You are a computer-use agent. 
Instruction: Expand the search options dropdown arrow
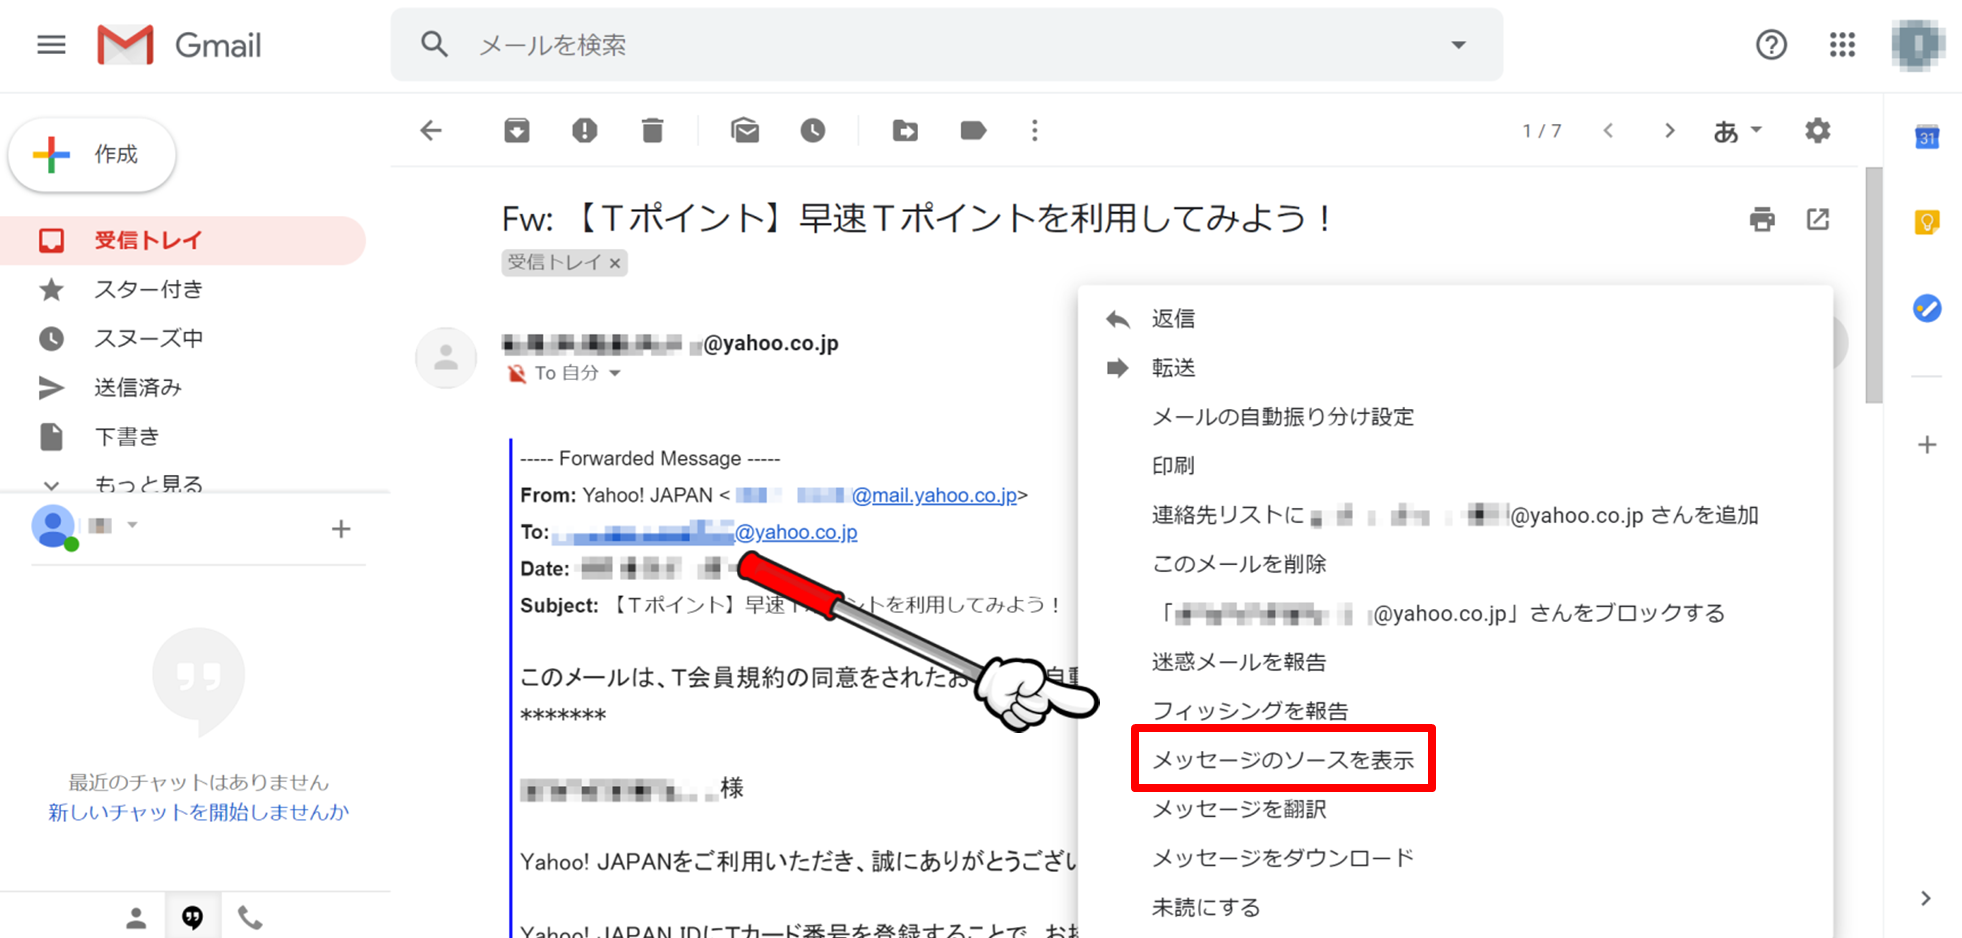(x=1459, y=45)
